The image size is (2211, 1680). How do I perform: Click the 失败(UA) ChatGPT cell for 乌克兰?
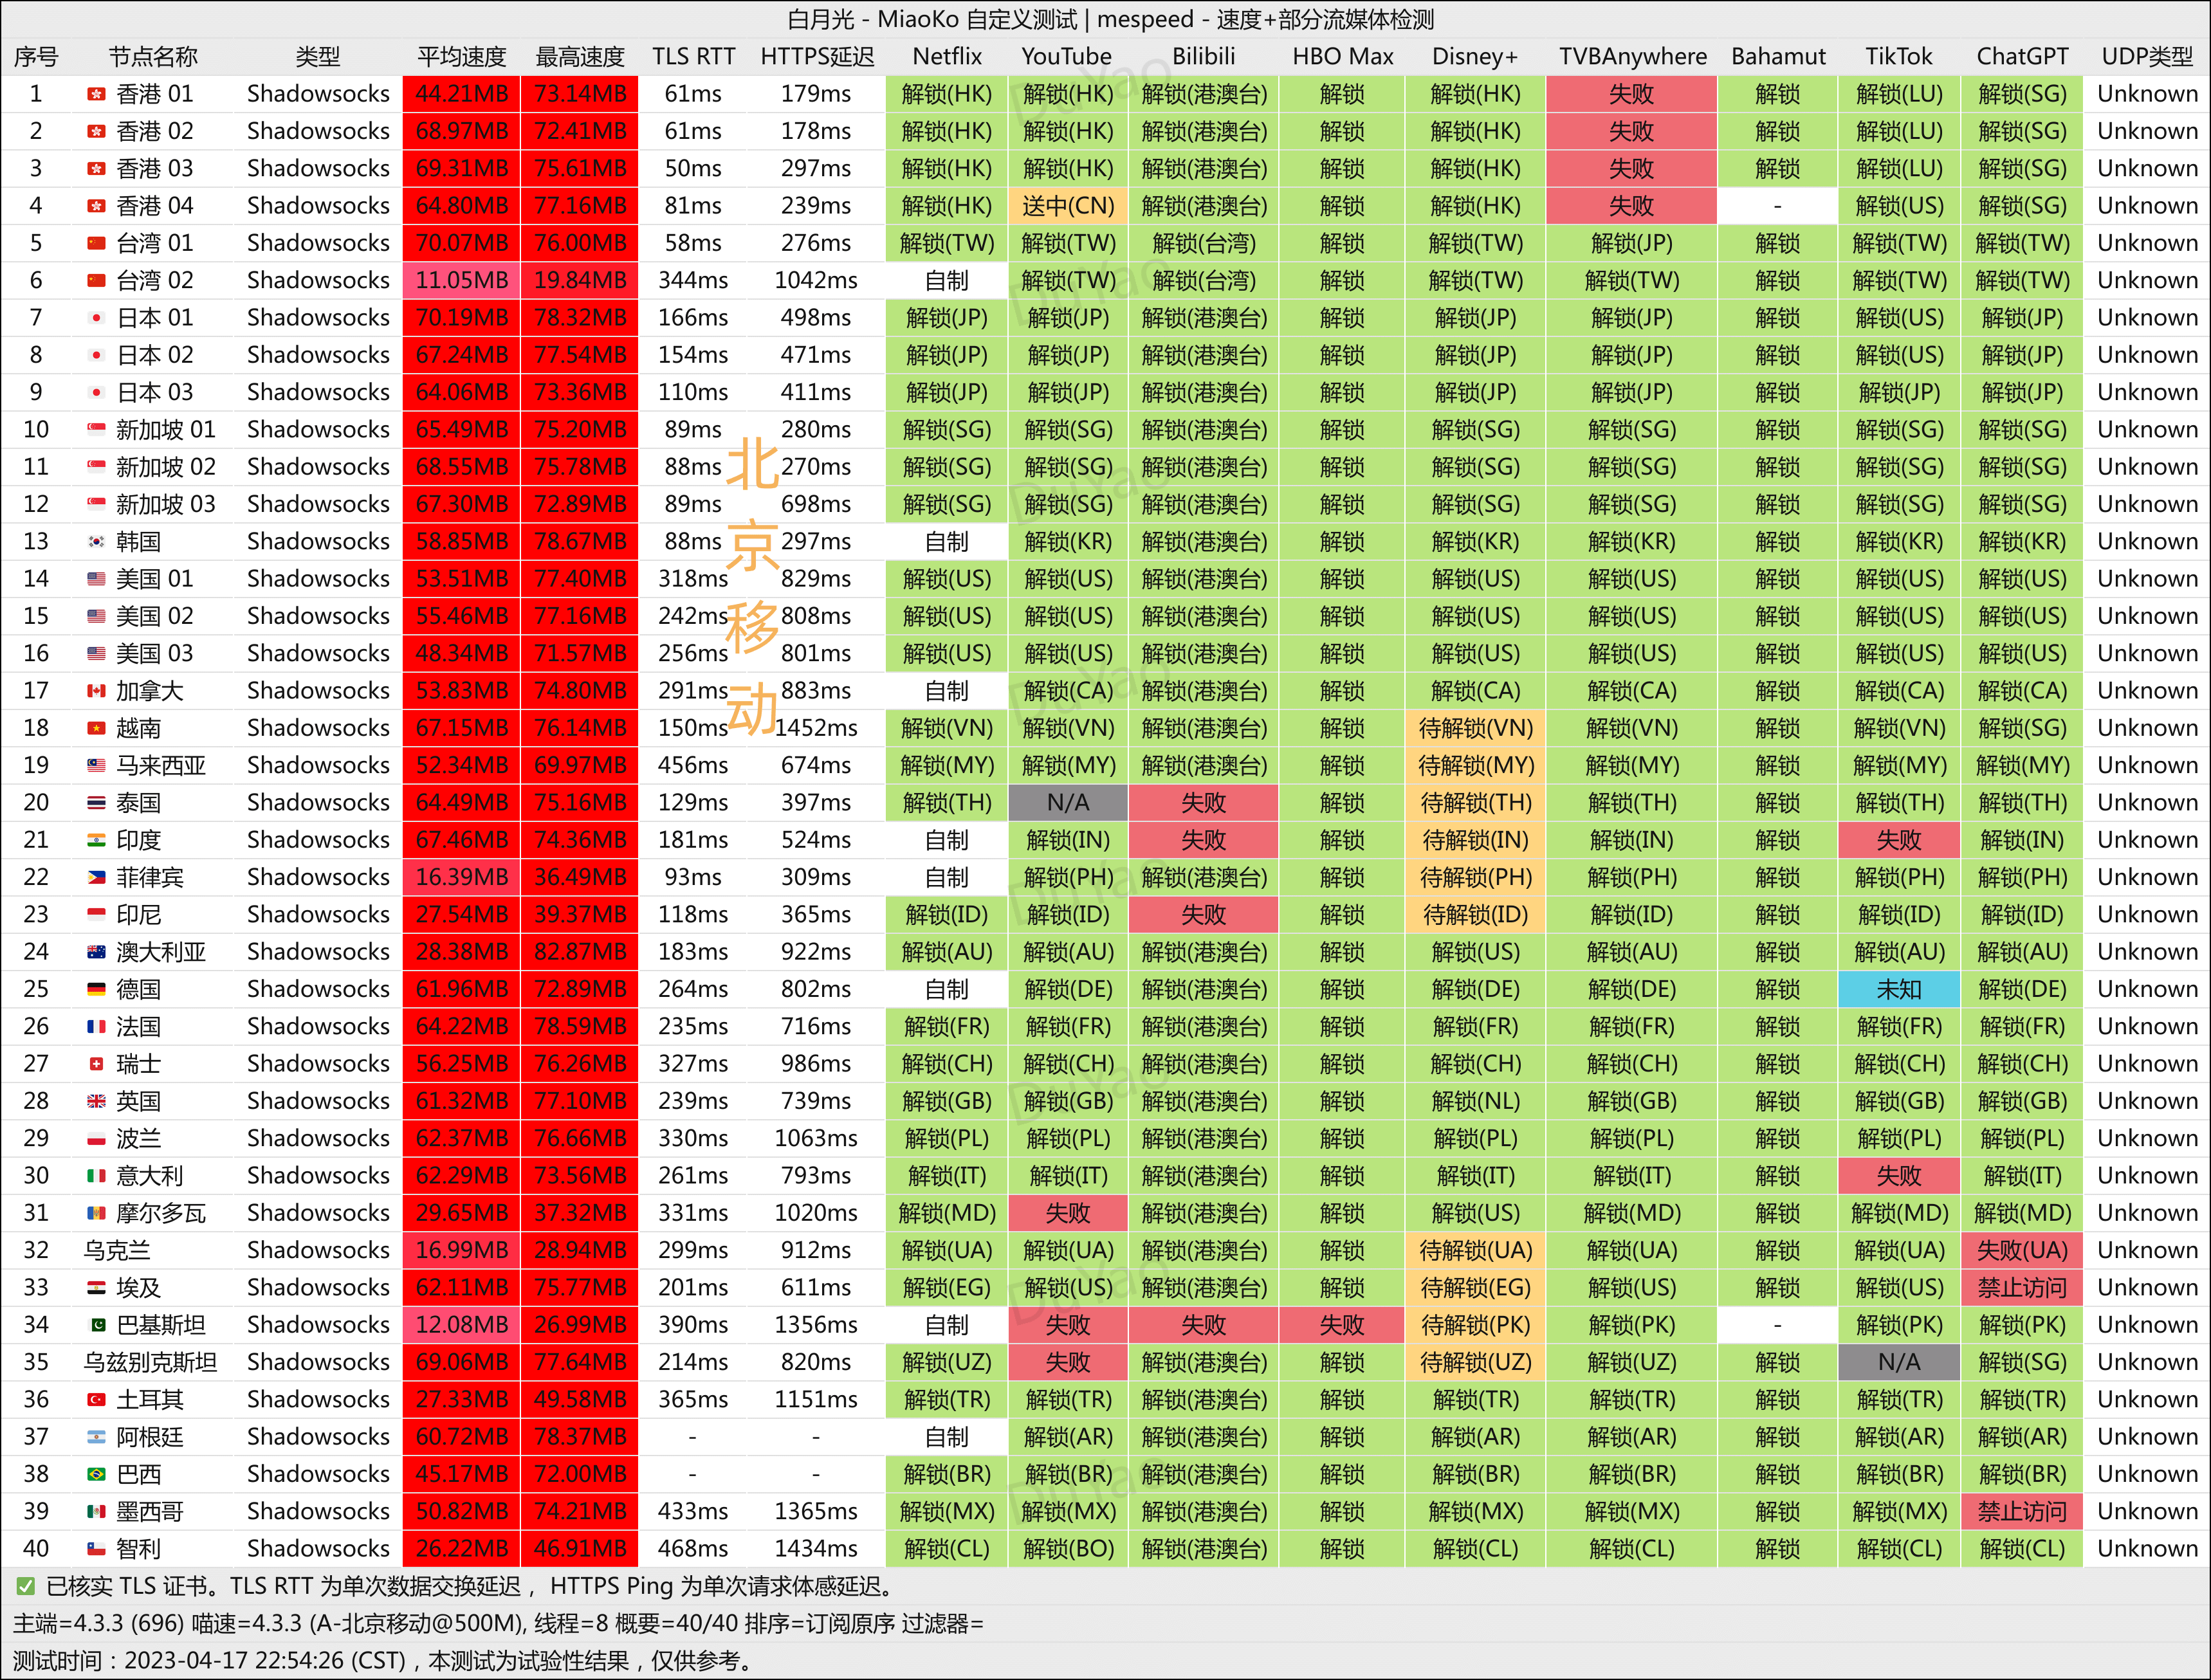click(2022, 1250)
